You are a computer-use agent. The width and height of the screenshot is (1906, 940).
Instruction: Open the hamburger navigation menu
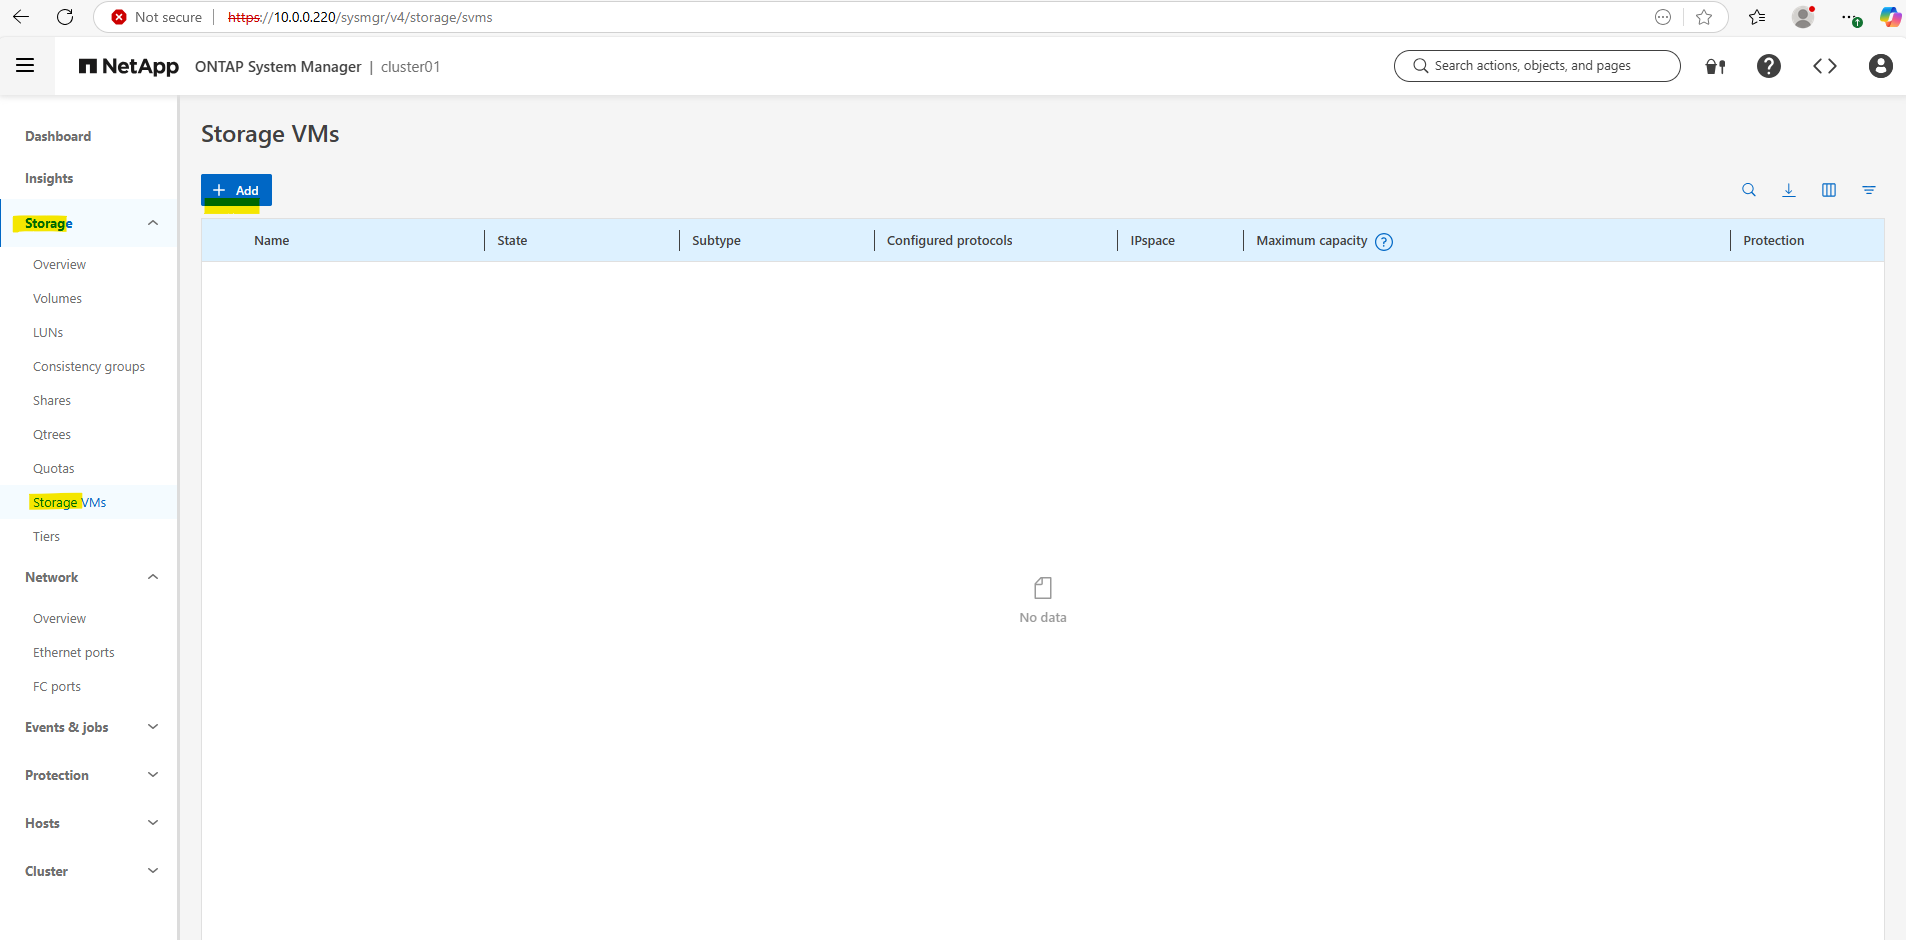[x=25, y=66]
